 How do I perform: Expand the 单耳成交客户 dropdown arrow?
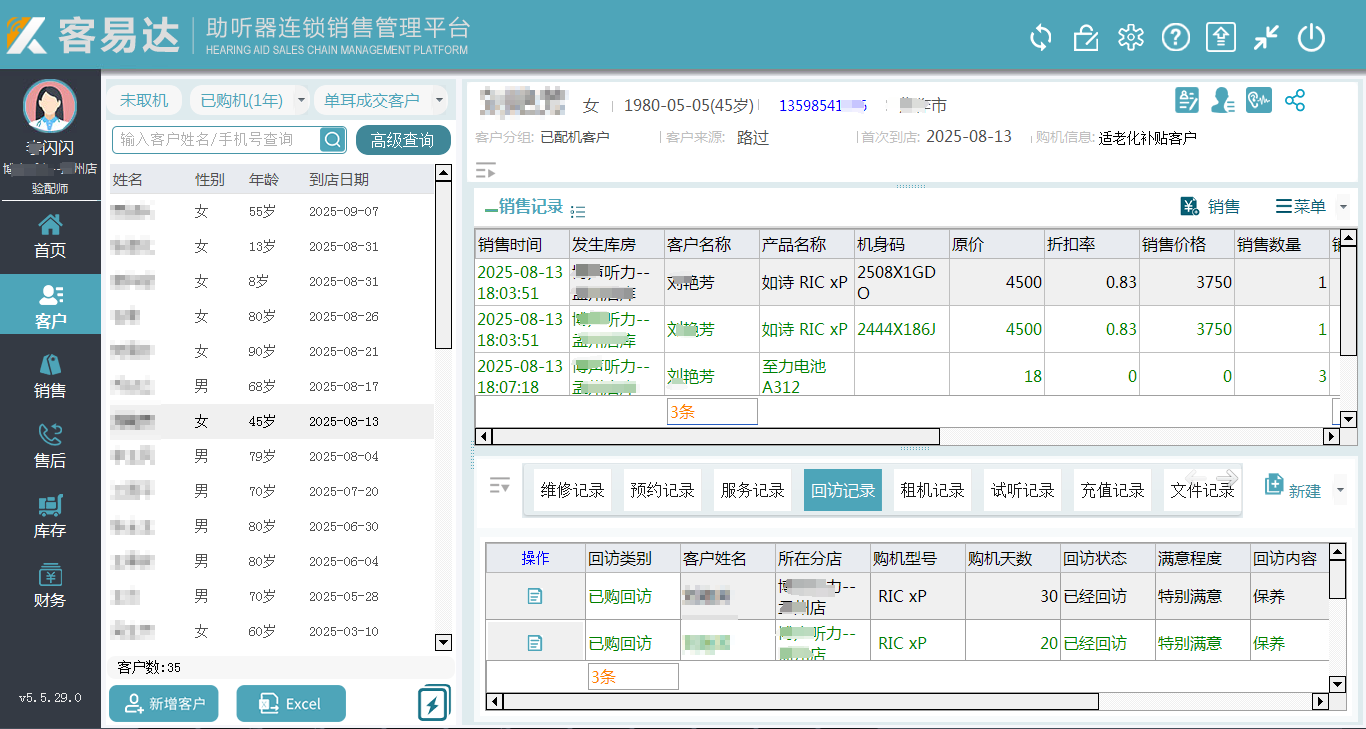pyautogui.click(x=439, y=100)
